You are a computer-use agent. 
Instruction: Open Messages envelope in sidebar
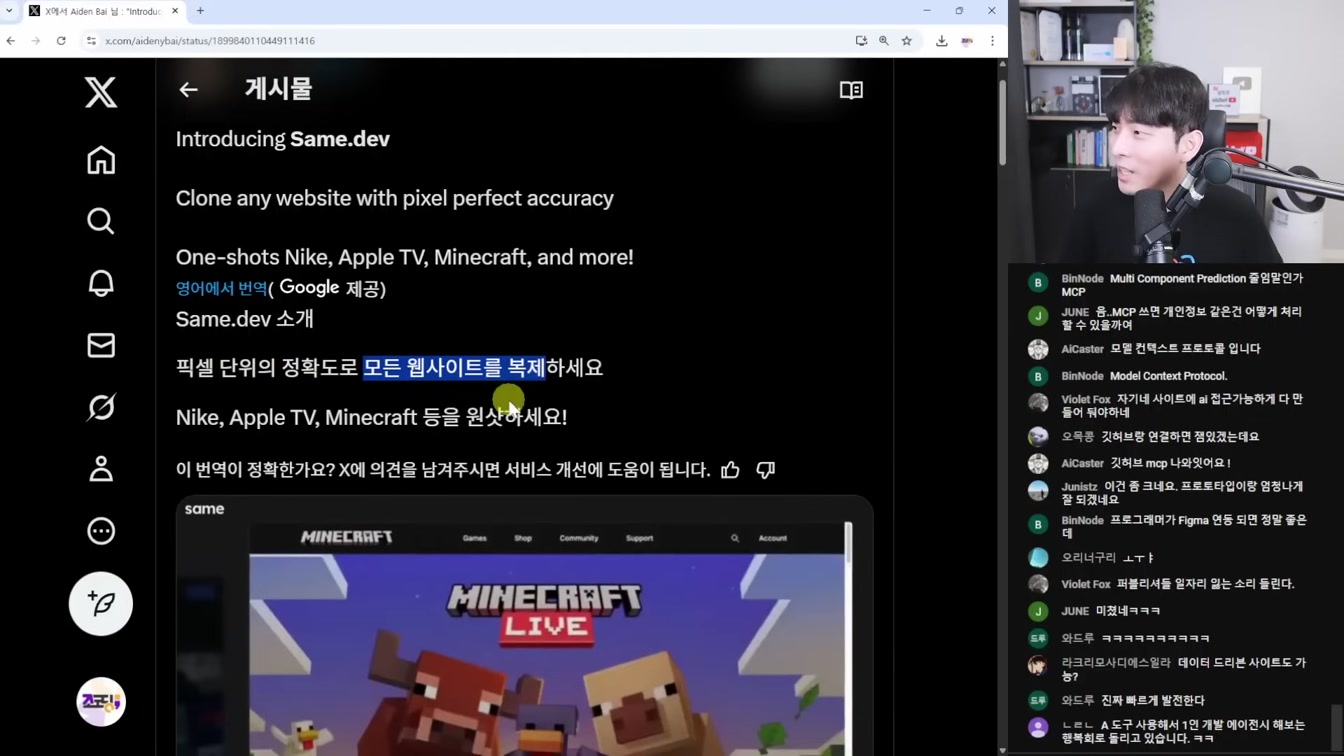(x=100, y=345)
